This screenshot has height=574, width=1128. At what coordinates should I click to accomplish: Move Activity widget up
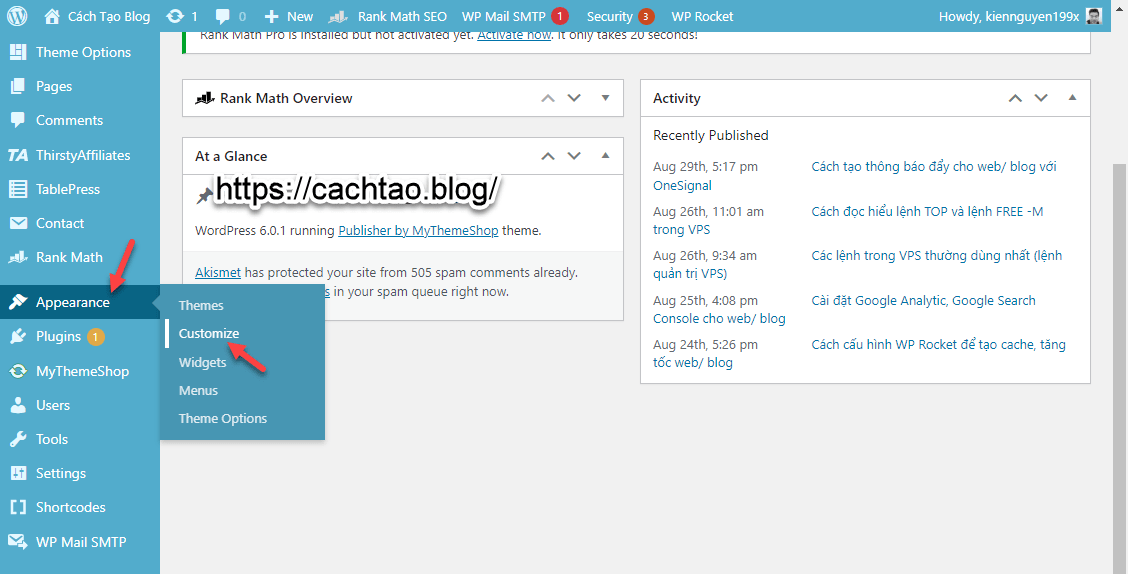1015,98
